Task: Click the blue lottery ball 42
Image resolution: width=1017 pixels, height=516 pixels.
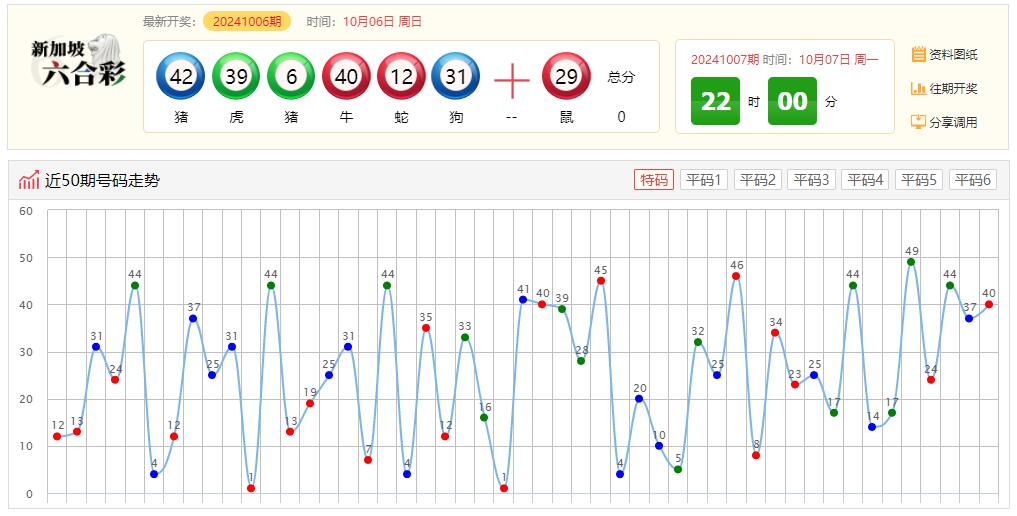Action: tap(181, 77)
